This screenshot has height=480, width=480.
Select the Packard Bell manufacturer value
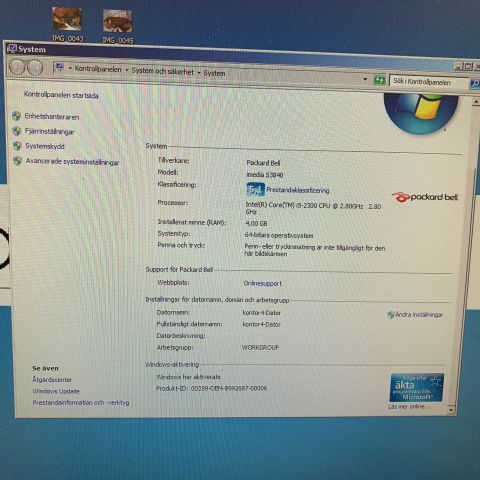coord(263,163)
